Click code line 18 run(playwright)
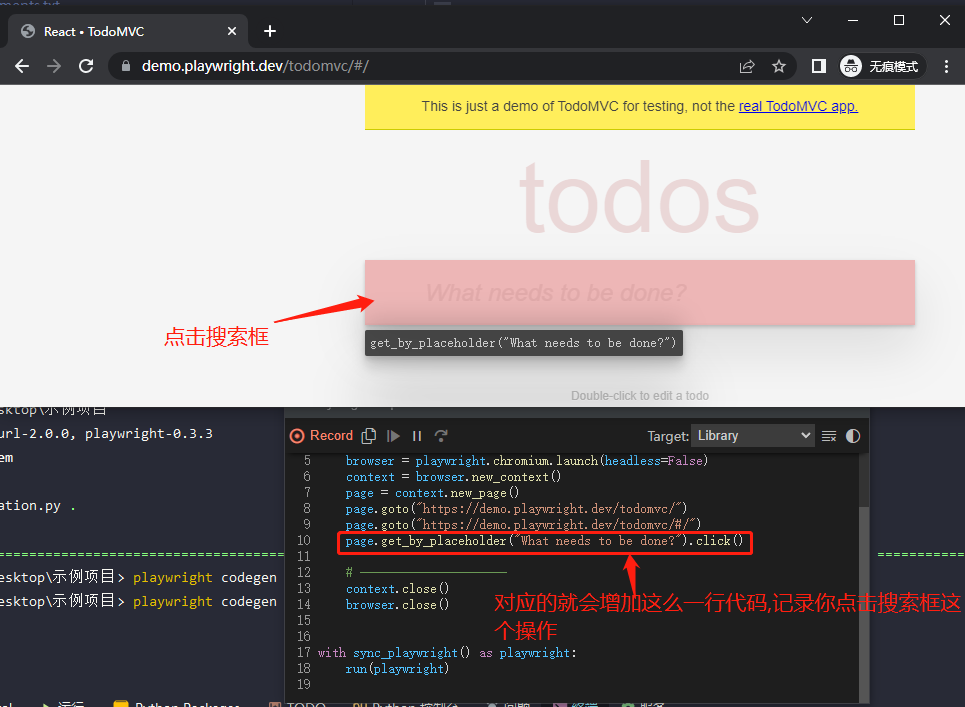965x707 pixels. pyautogui.click(x=397, y=669)
